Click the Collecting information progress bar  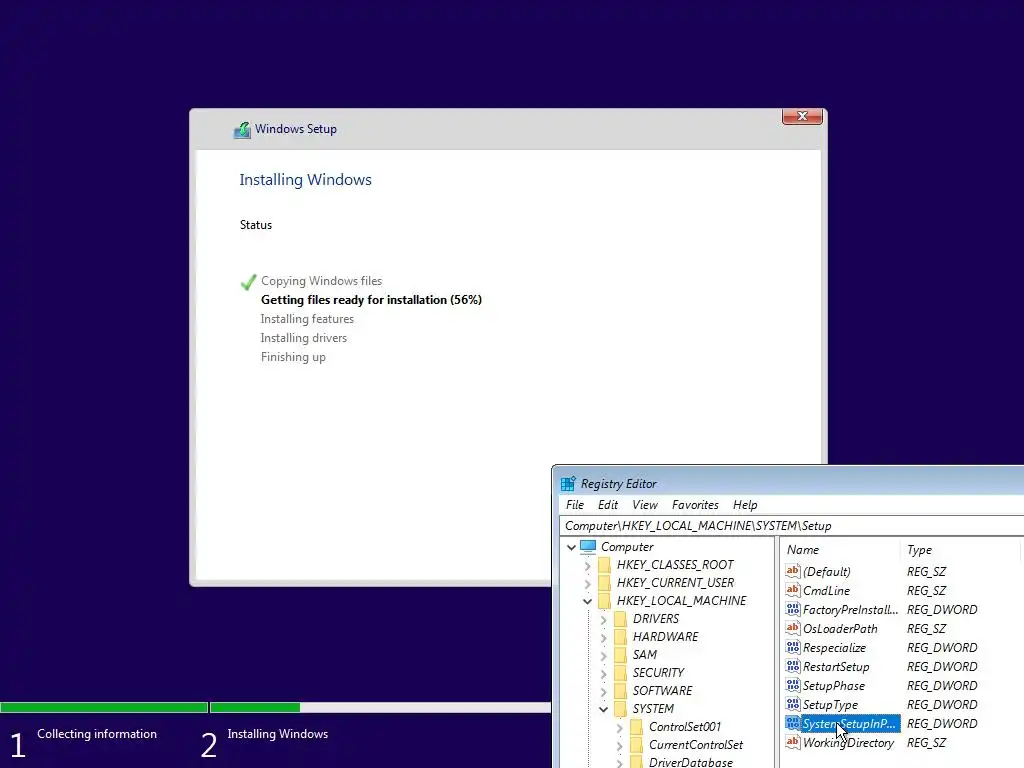[104, 707]
